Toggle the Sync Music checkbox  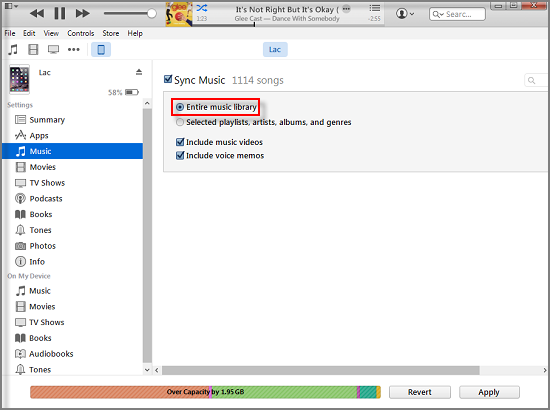[168, 79]
